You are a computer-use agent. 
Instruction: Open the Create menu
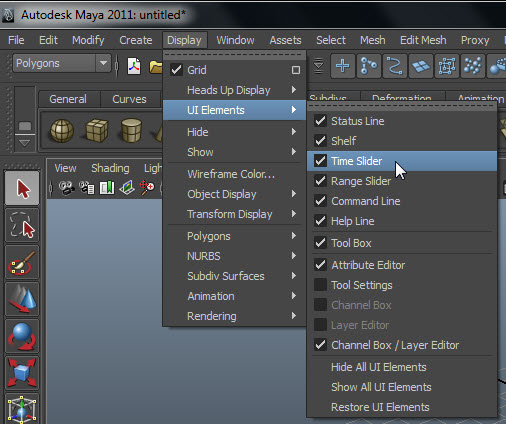click(x=136, y=40)
